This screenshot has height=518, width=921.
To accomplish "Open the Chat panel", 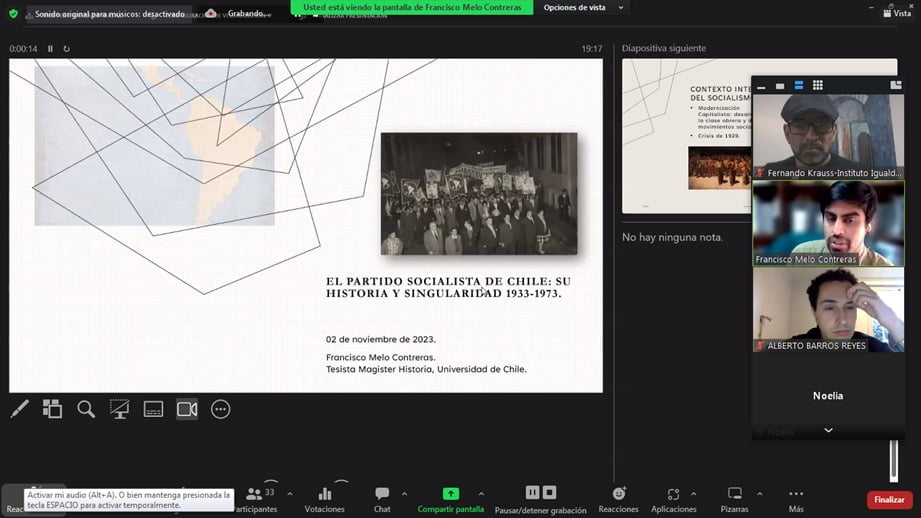I will tap(382, 500).
